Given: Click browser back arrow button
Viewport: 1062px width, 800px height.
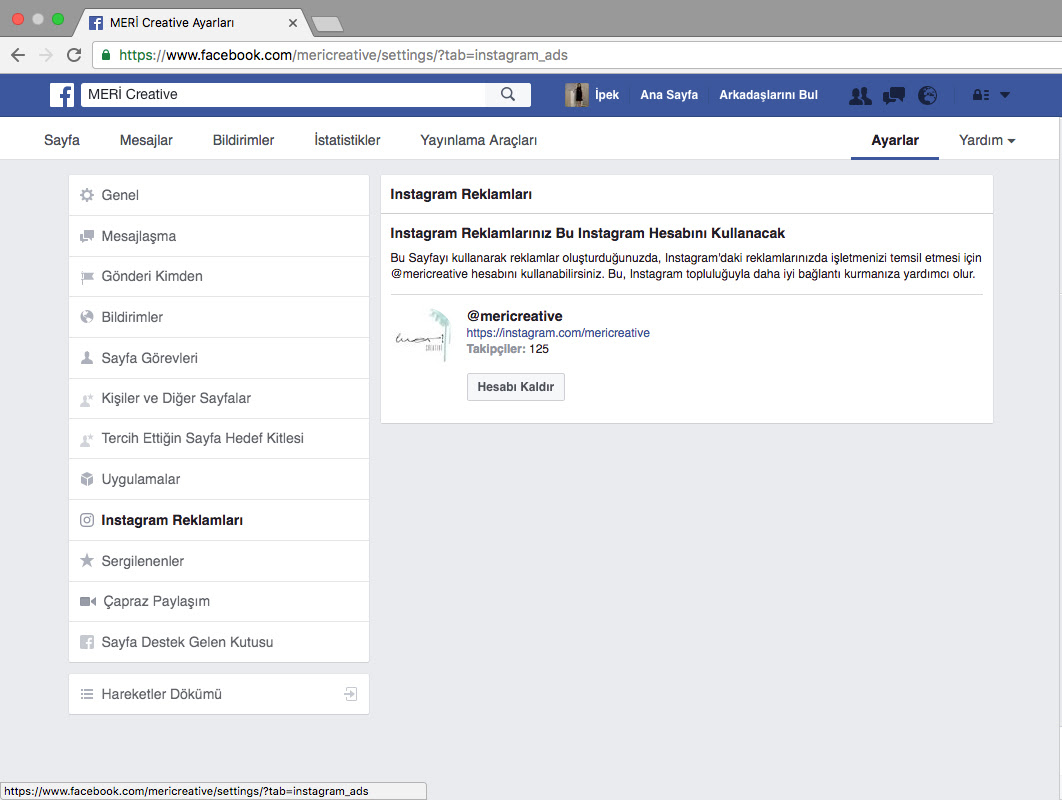Looking at the screenshot, I should (x=18, y=55).
